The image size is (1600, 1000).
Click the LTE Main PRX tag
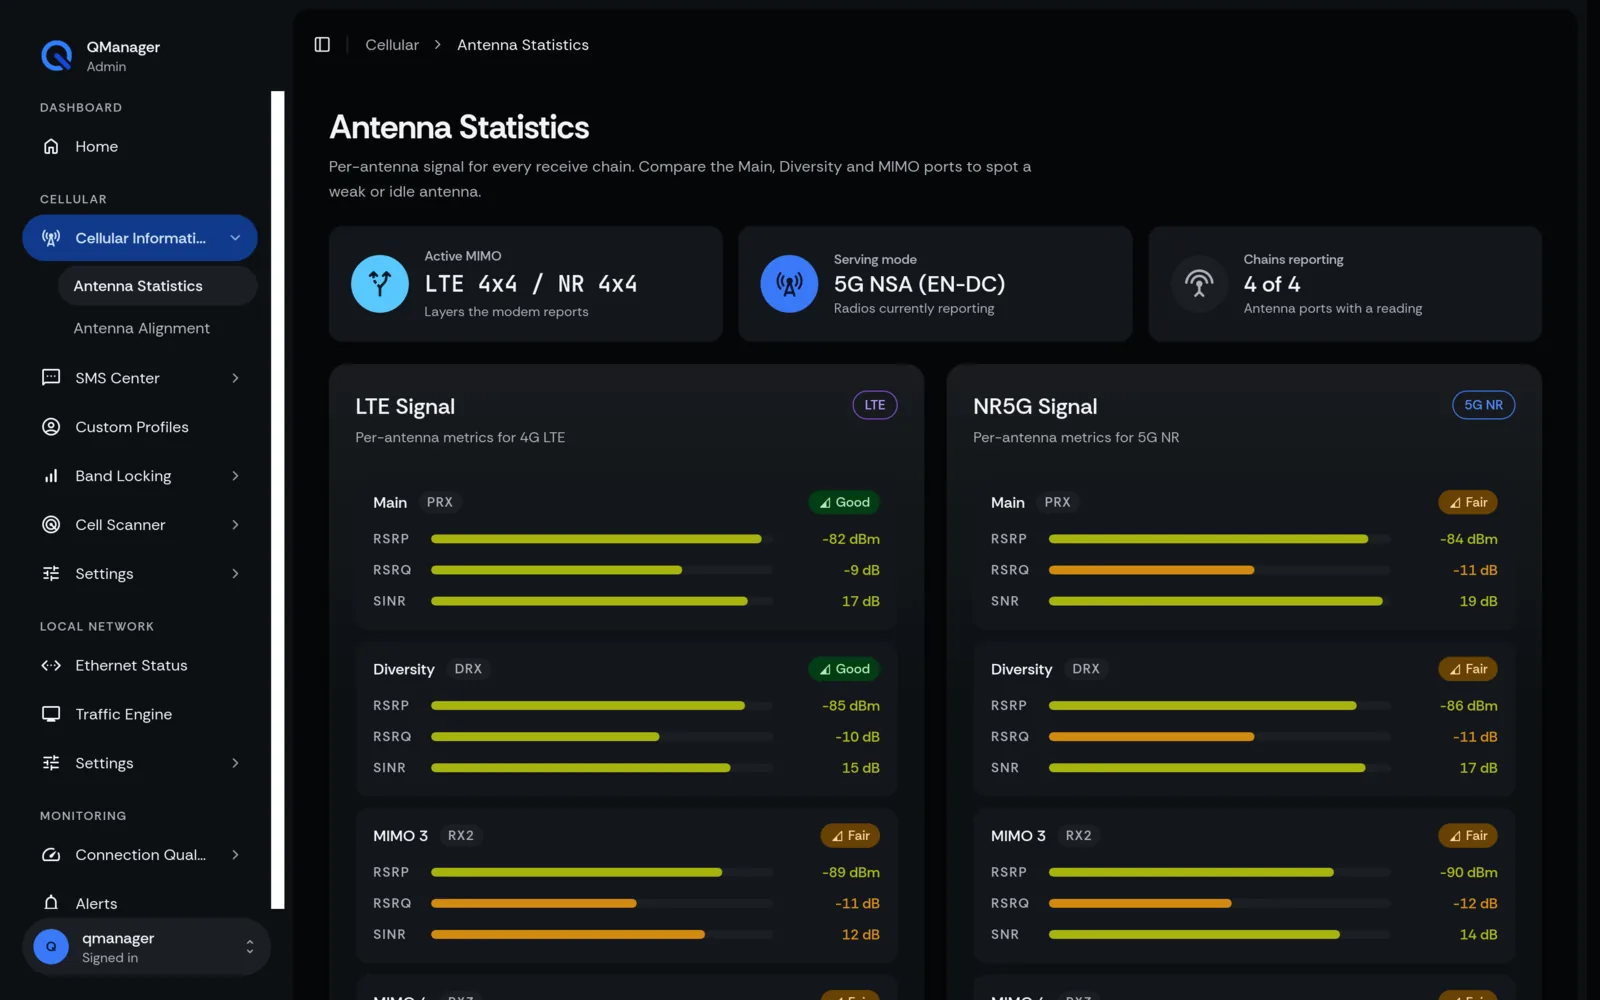[x=440, y=502]
